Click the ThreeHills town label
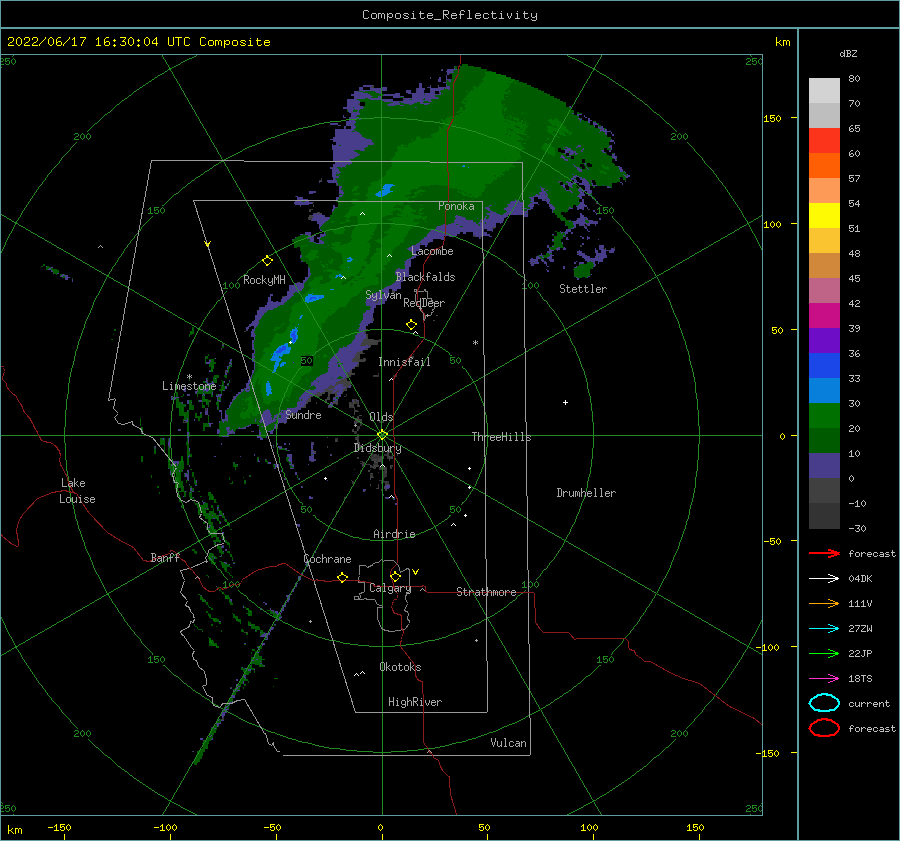Image resolution: width=900 pixels, height=841 pixels. click(x=502, y=437)
